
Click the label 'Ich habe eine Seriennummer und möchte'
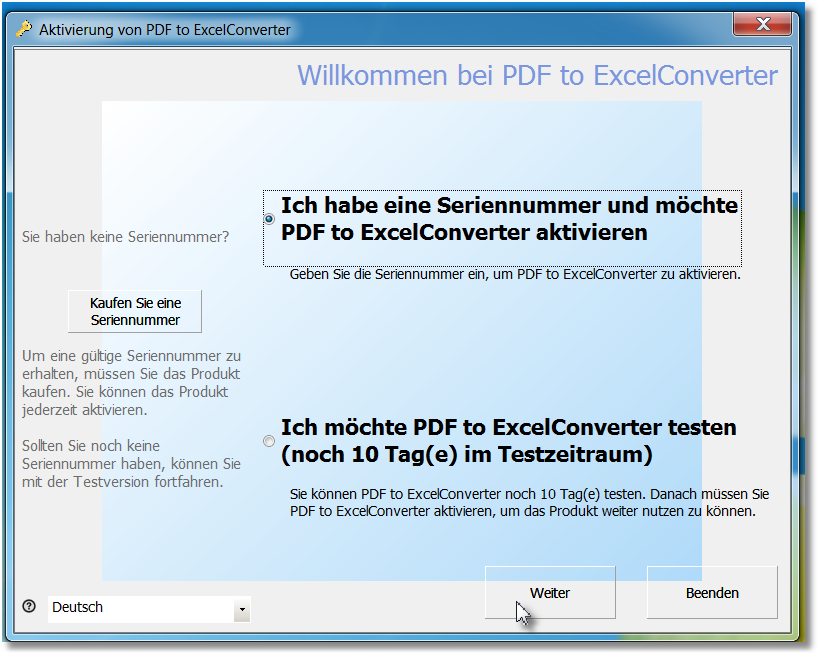[509, 205]
